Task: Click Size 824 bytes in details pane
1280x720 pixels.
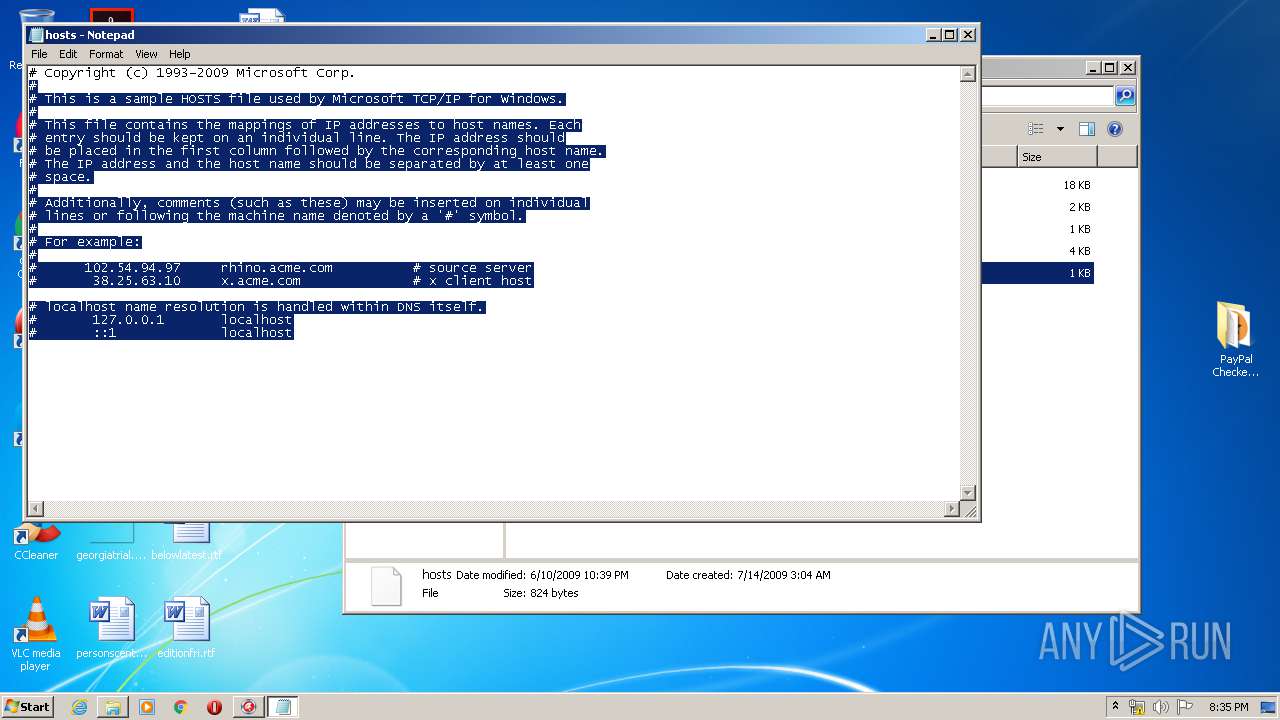Action: pyautogui.click(x=540, y=593)
